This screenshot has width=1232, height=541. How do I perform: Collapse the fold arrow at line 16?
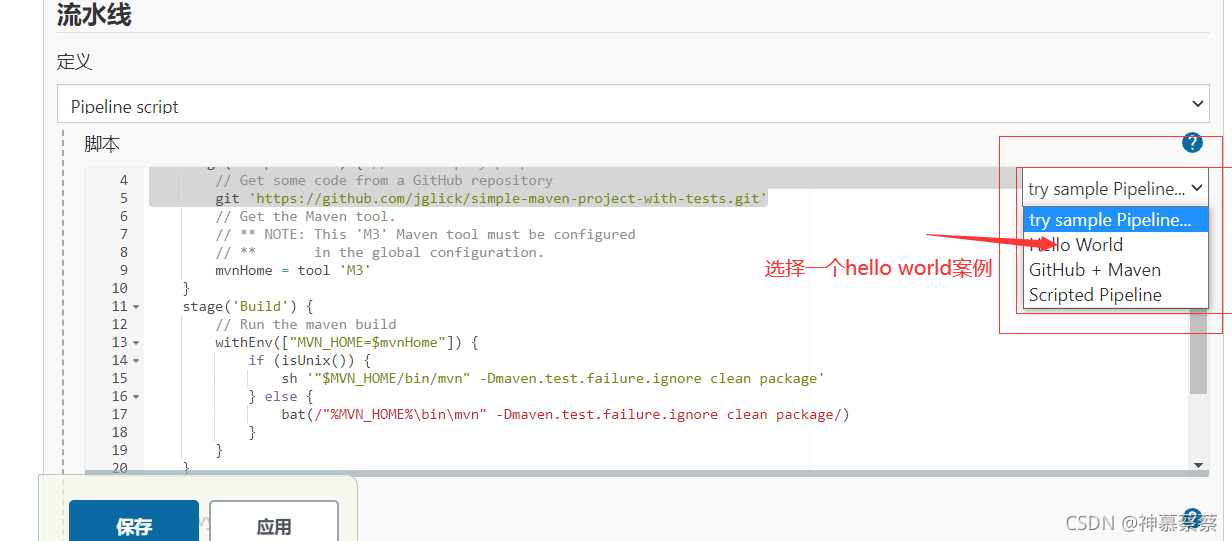pos(136,397)
